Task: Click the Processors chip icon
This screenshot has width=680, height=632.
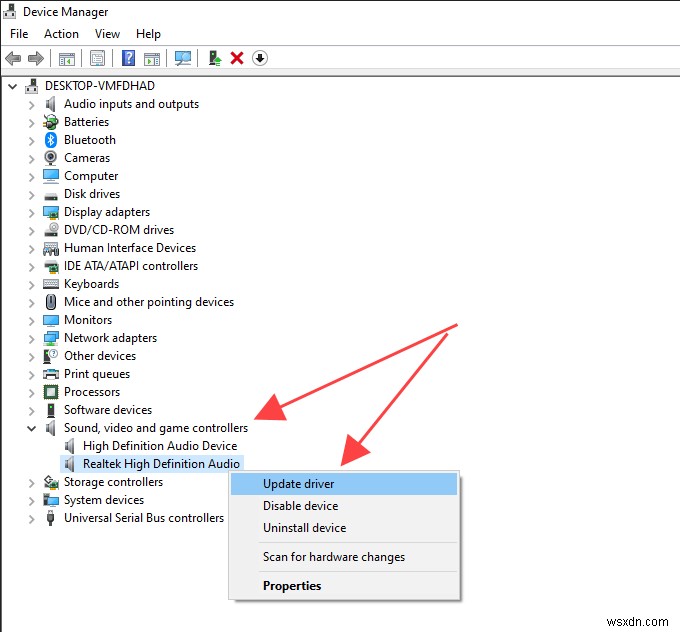Action: point(51,392)
